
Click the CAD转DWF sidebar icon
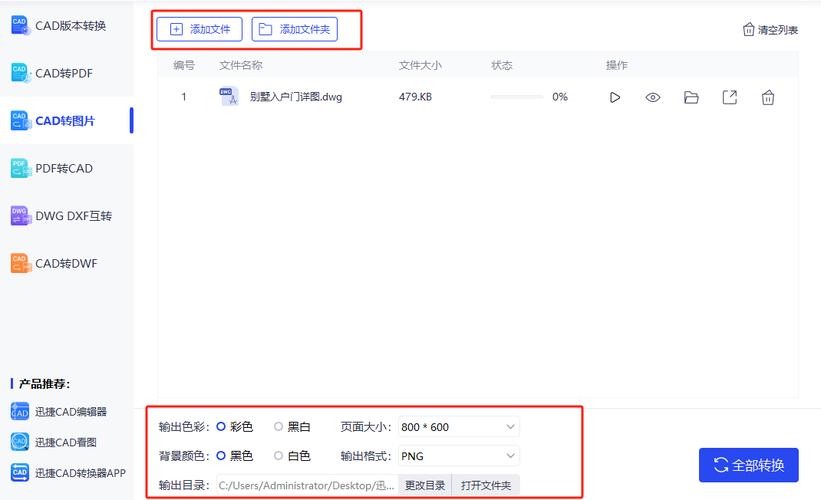tap(20, 263)
